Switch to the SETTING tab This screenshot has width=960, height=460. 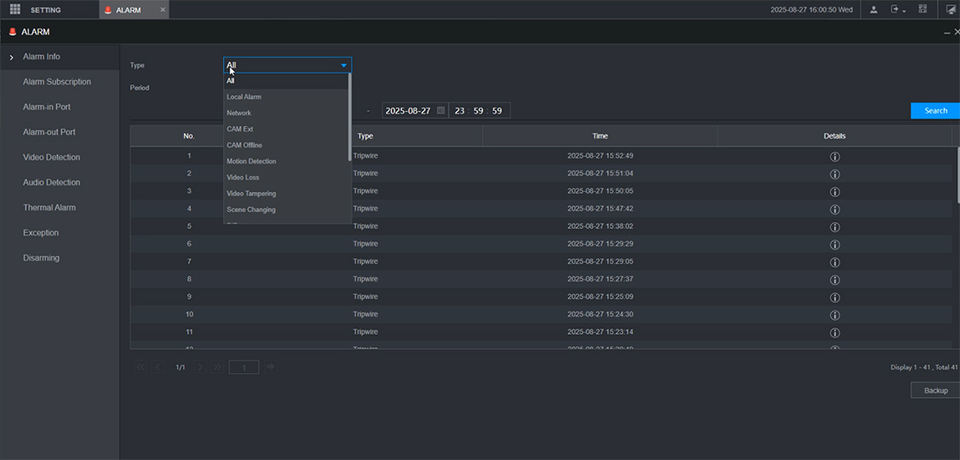[45, 10]
